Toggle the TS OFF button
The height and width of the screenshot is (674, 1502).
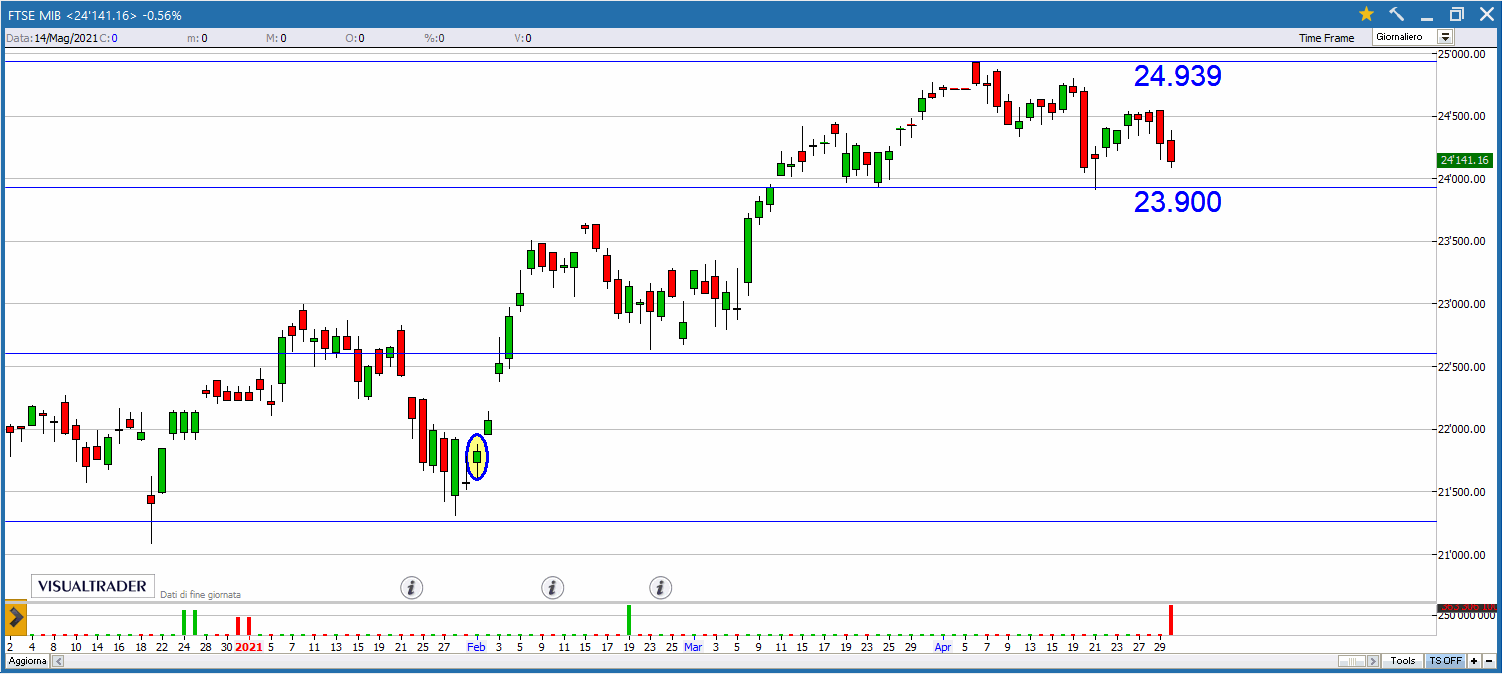(x=1445, y=661)
